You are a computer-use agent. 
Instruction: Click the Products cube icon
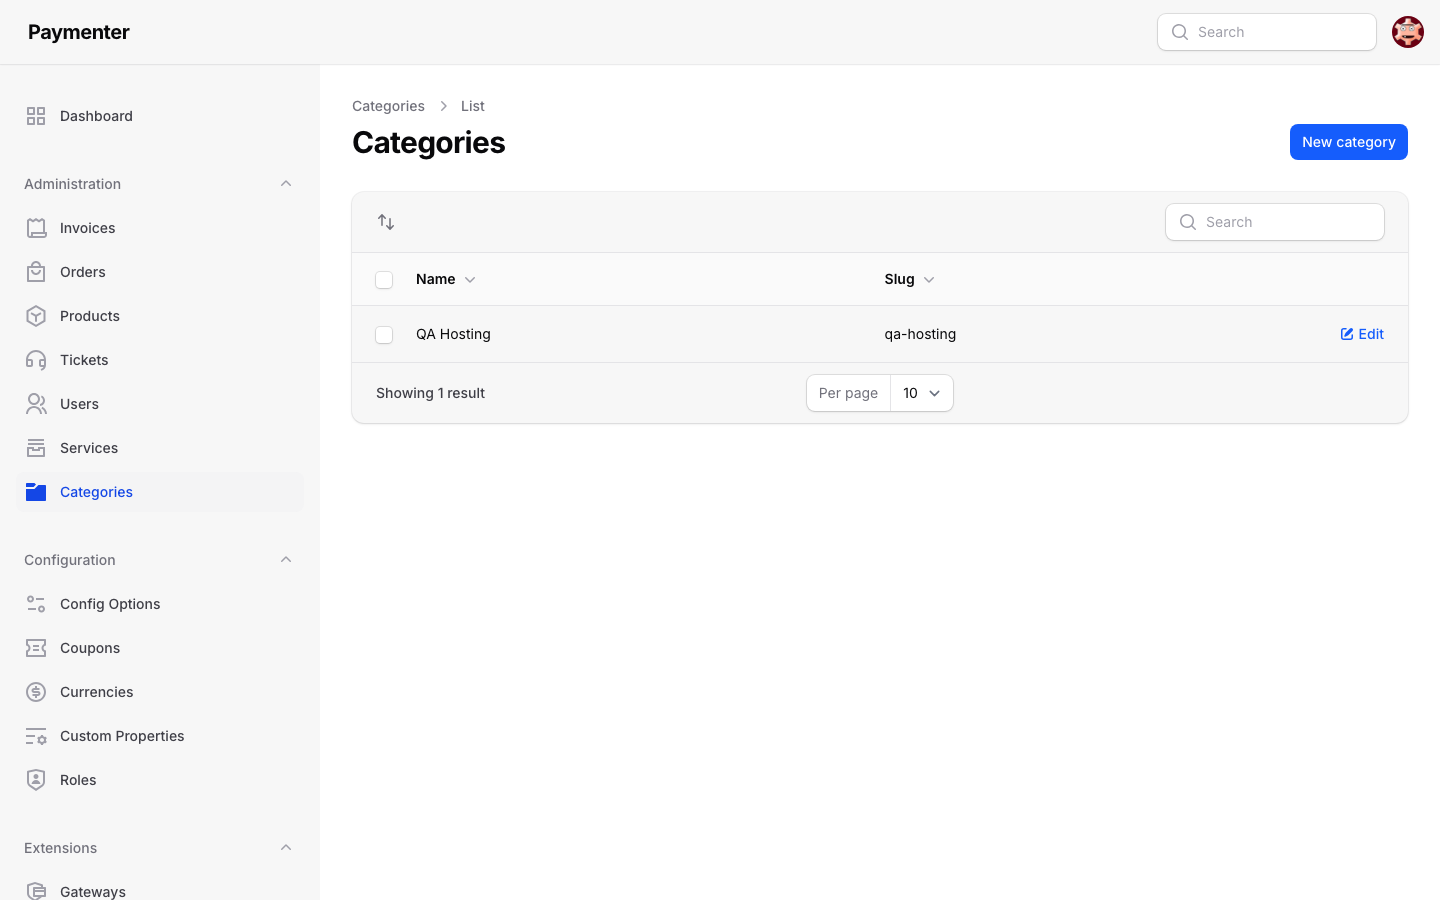(x=36, y=316)
